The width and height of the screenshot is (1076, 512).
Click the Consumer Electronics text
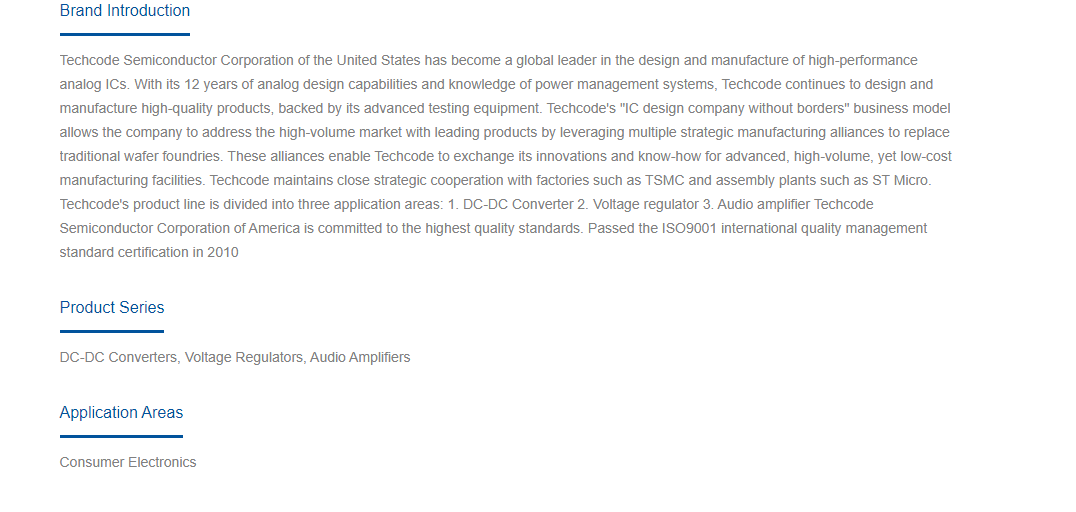(128, 463)
